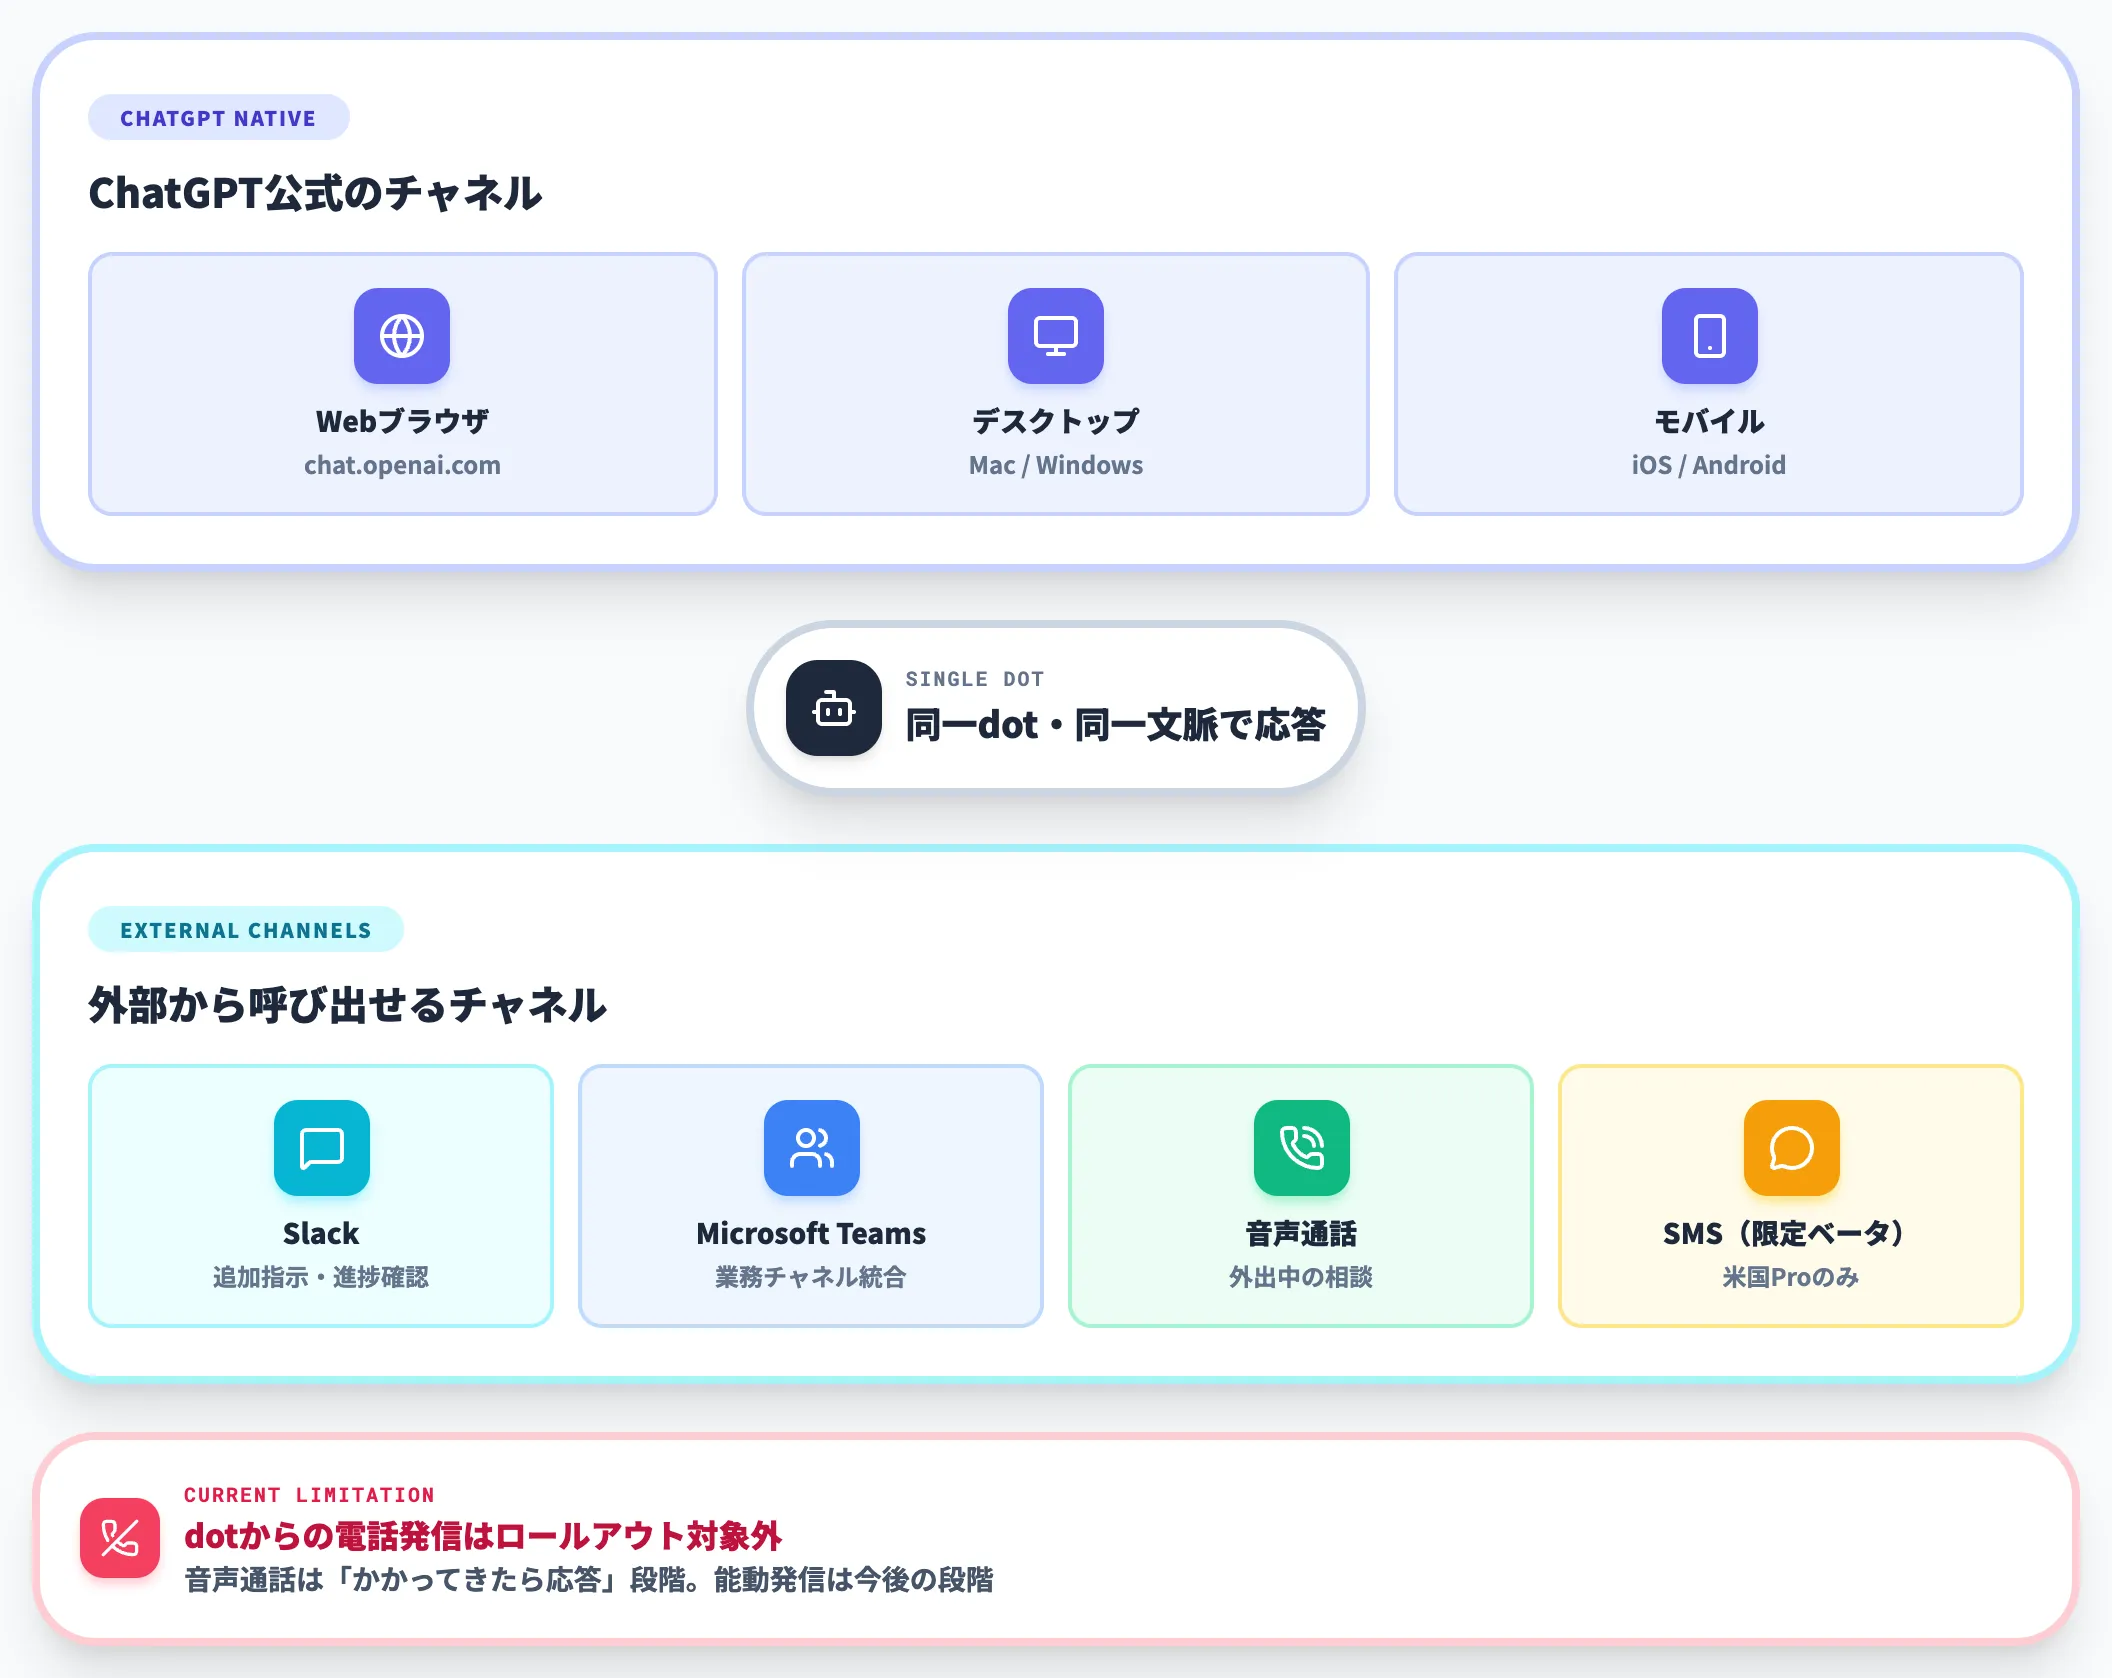This screenshot has width=2112, height=1678.
Task: Click the 'Webブラウザ' card title
Action: [402, 421]
